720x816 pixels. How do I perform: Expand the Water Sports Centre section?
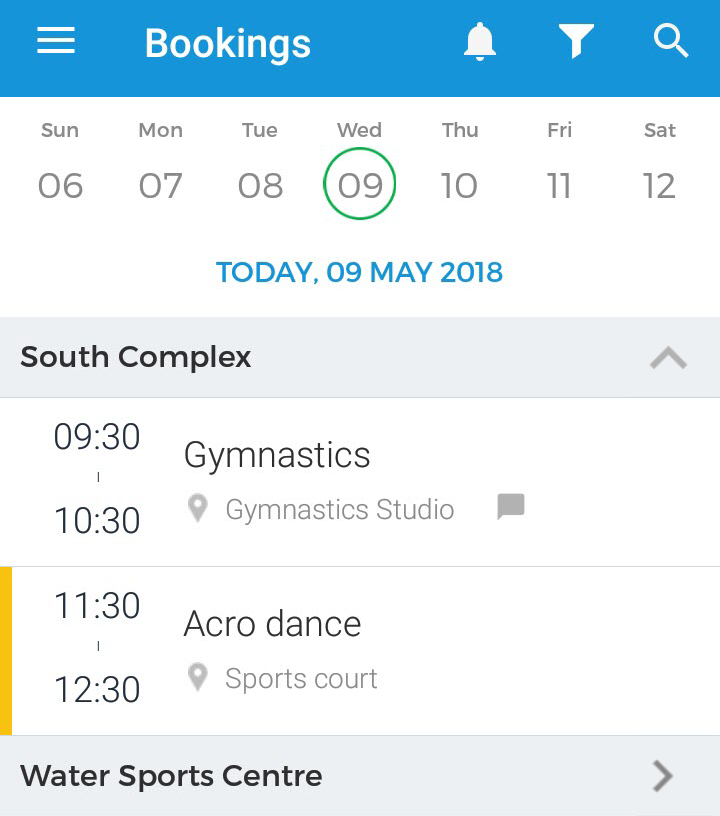point(663,776)
